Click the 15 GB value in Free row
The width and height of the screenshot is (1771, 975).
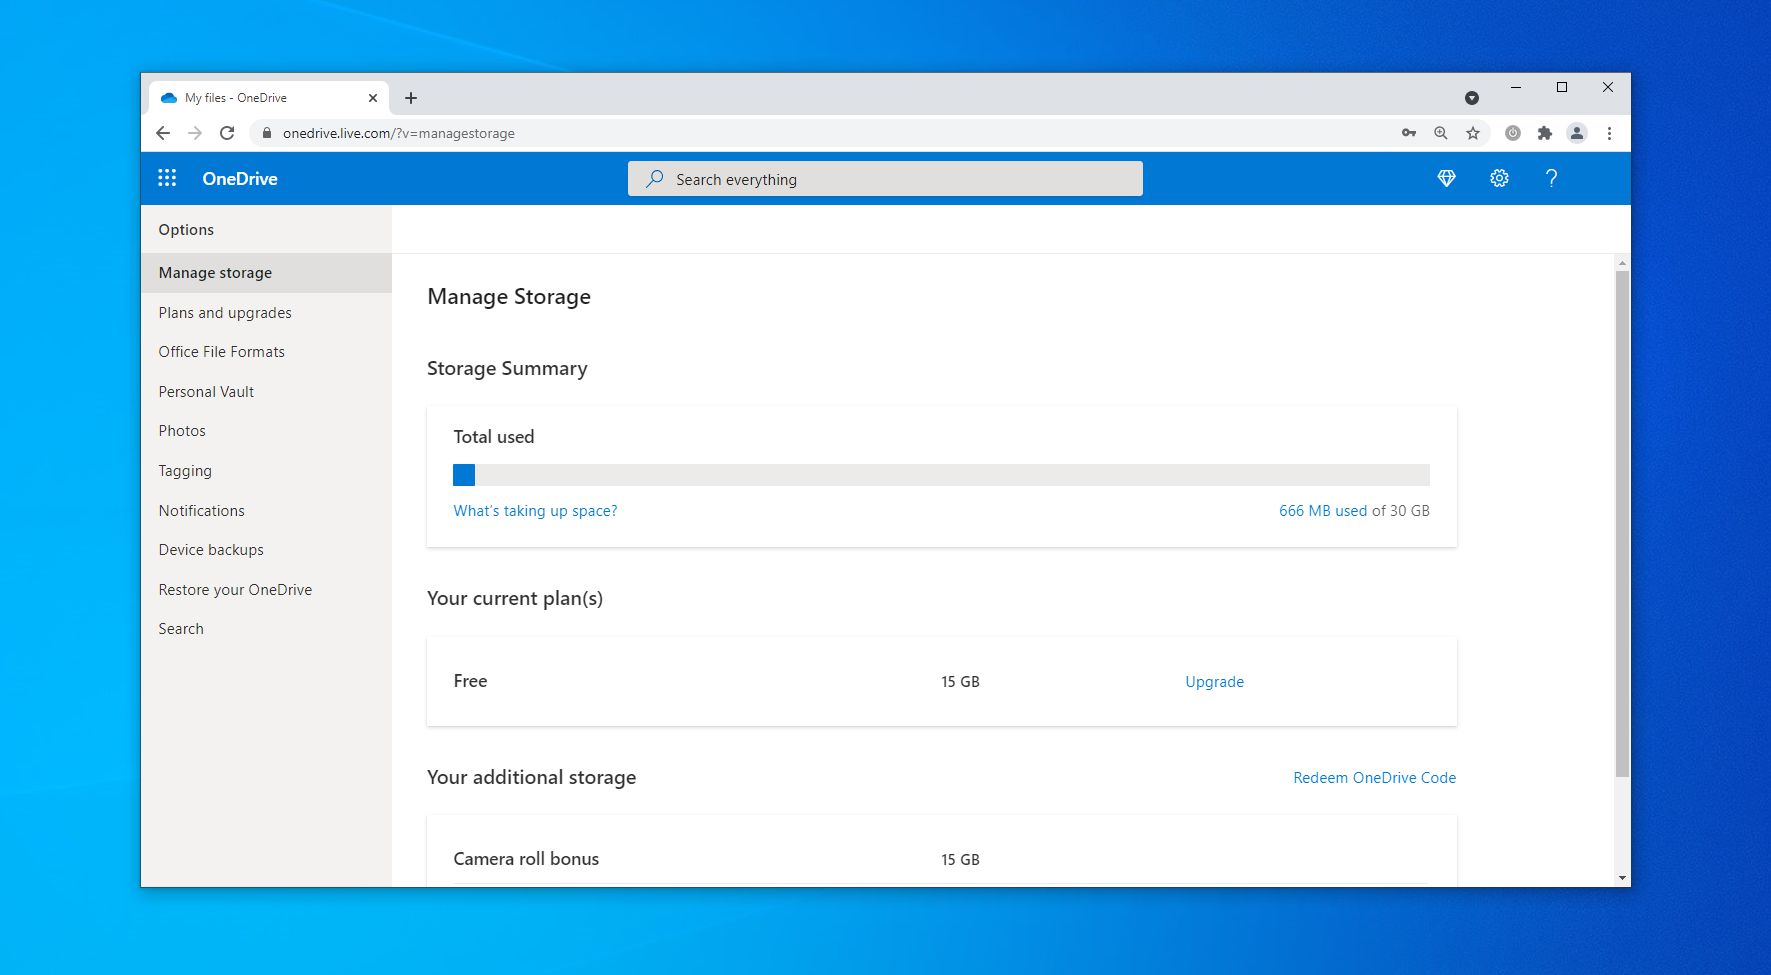pos(960,682)
